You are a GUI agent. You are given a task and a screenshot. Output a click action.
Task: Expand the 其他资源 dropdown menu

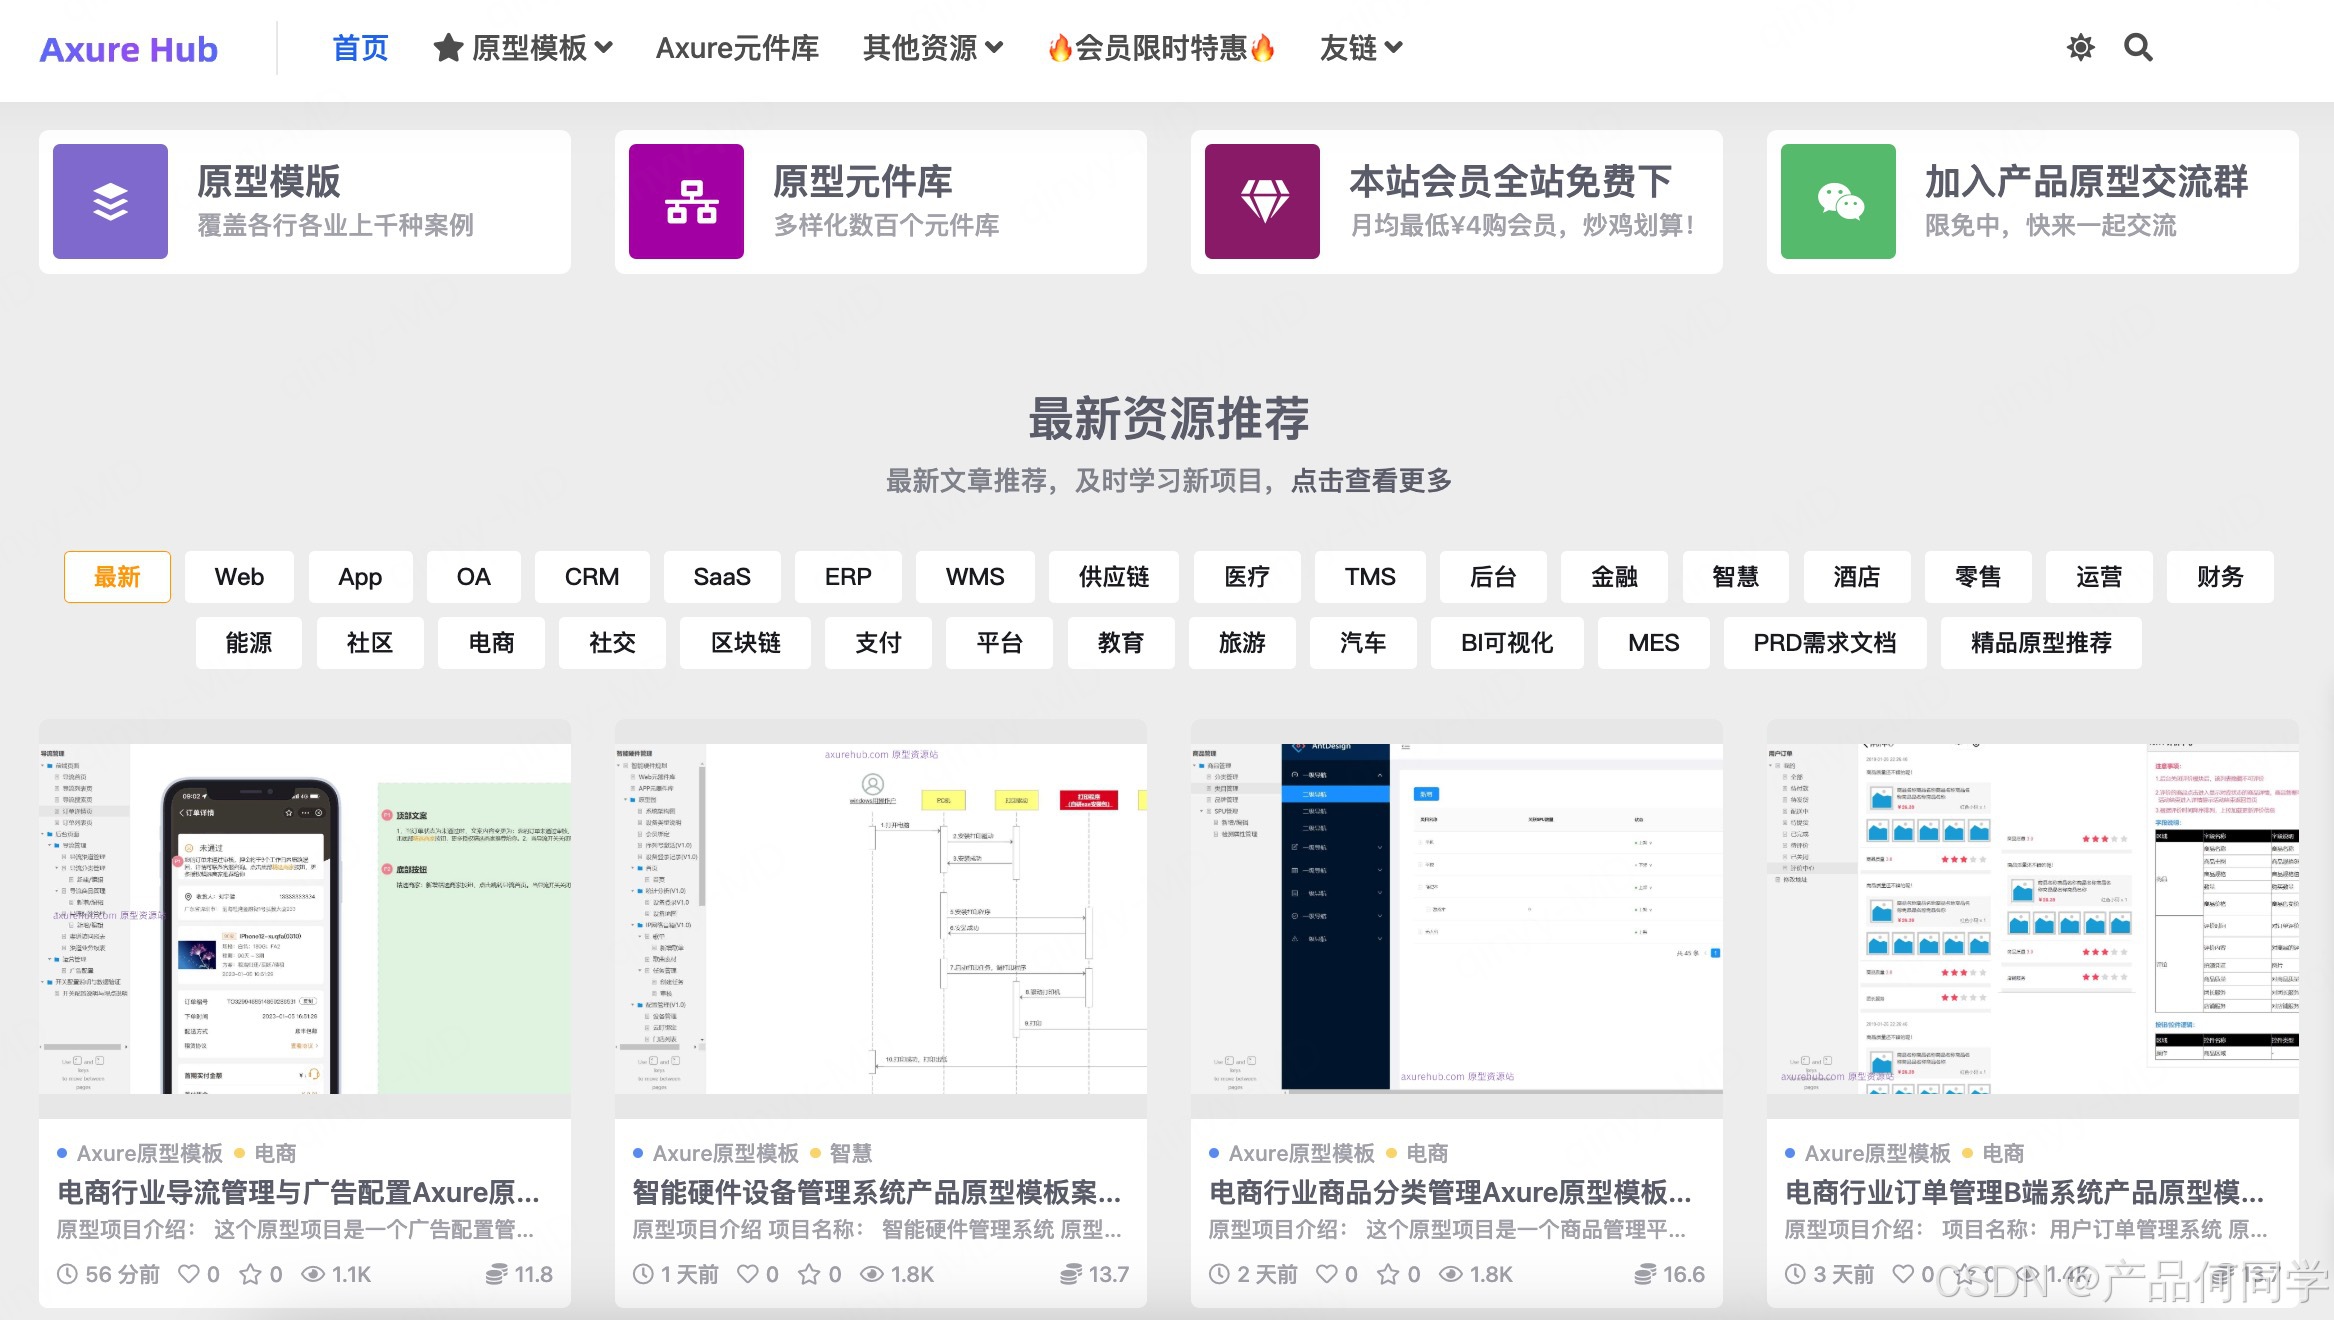click(932, 47)
